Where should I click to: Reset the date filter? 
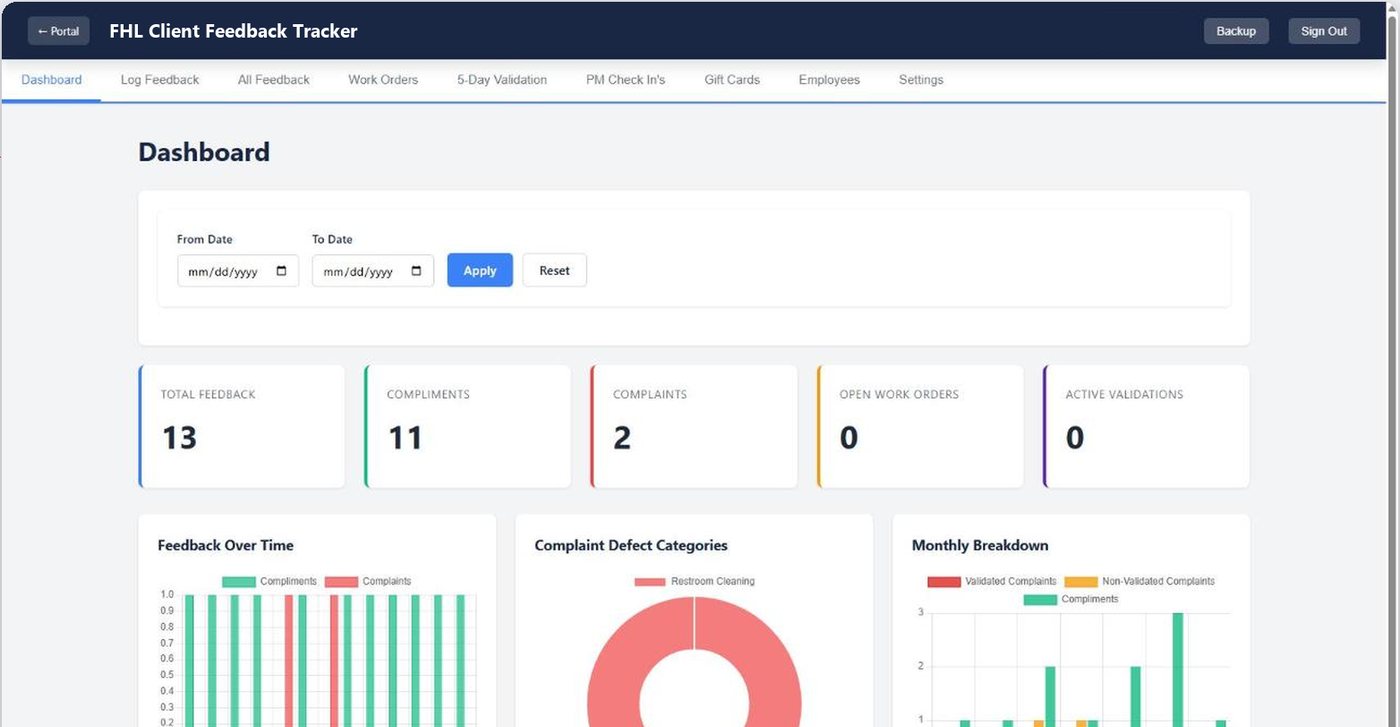(555, 270)
